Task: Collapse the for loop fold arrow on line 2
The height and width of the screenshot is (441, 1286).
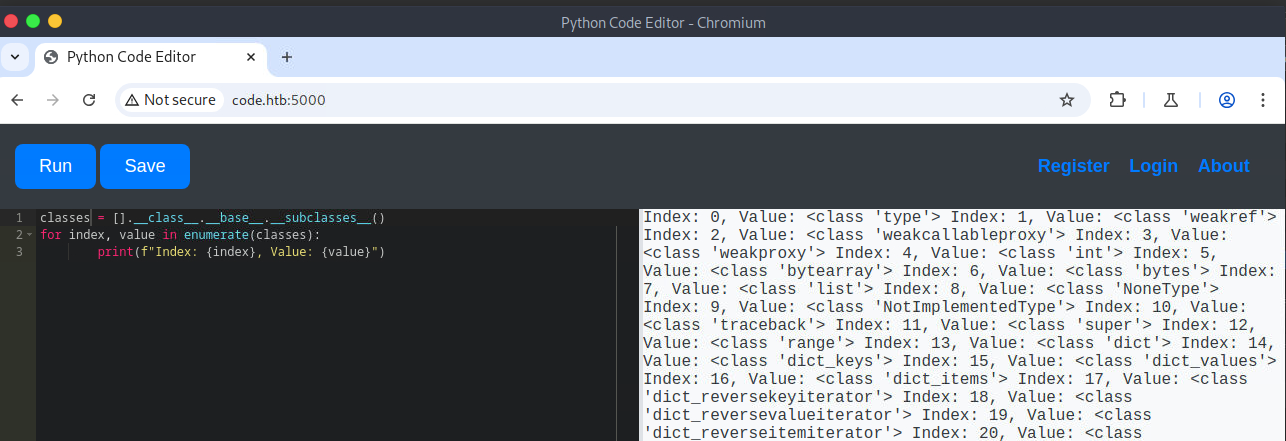Action: (30, 235)
